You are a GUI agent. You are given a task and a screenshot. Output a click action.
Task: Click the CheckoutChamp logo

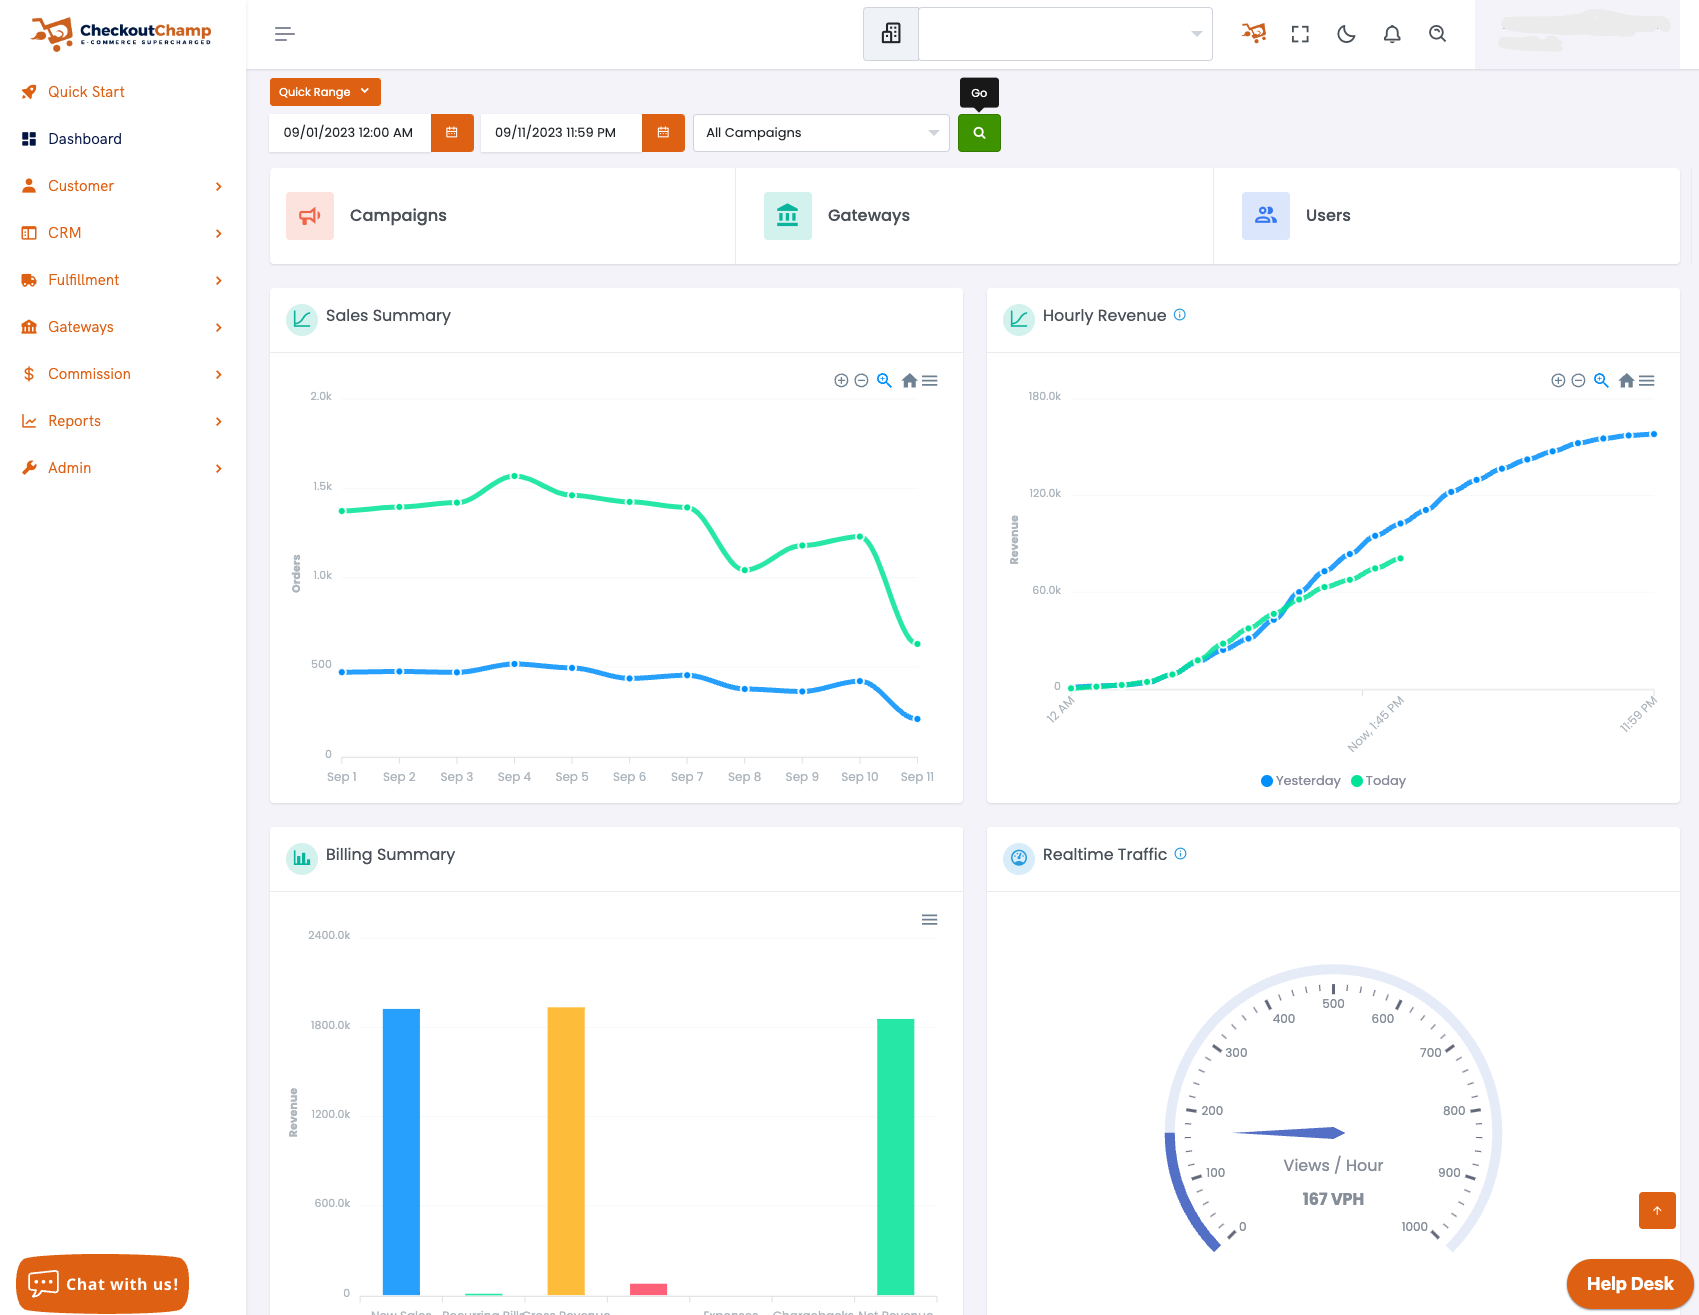(x=121, y=33)
